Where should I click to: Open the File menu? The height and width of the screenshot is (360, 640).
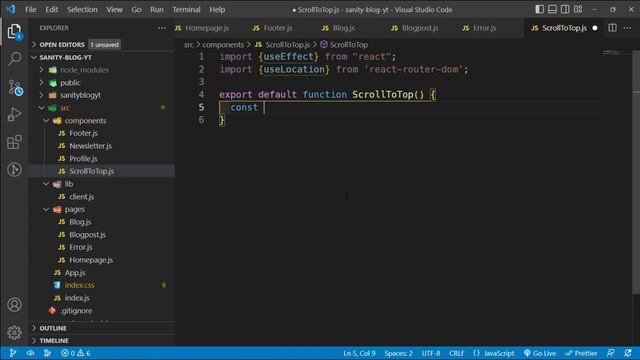coord(31,9)
